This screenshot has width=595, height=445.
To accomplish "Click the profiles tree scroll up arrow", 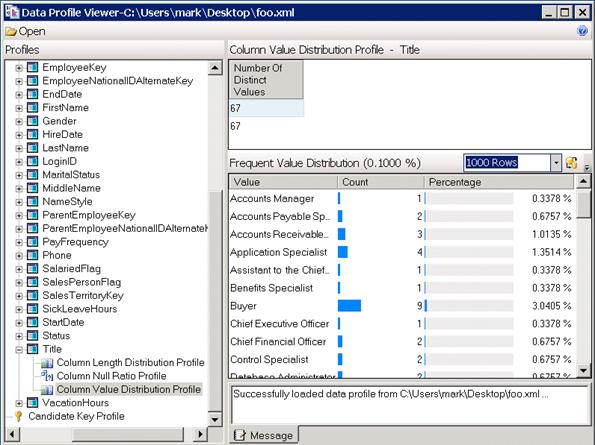I will click(x=215, y=68).
